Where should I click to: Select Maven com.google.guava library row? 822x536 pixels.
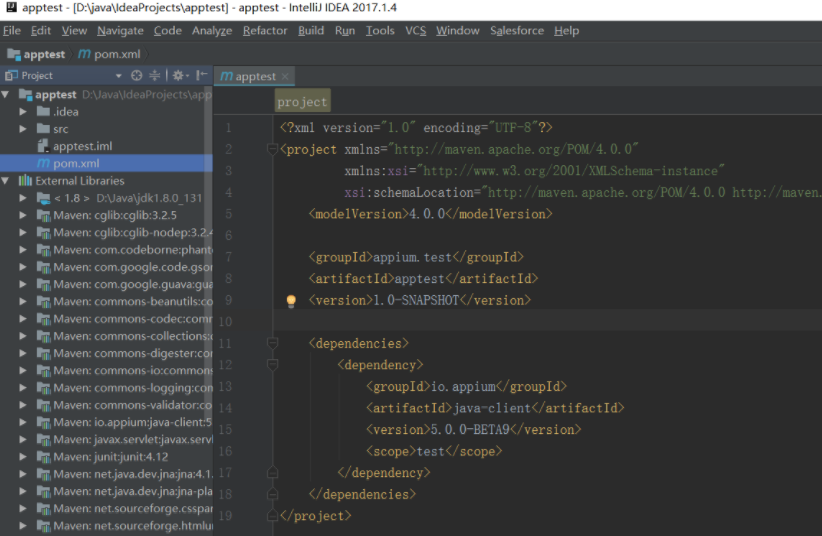point(106,284)
